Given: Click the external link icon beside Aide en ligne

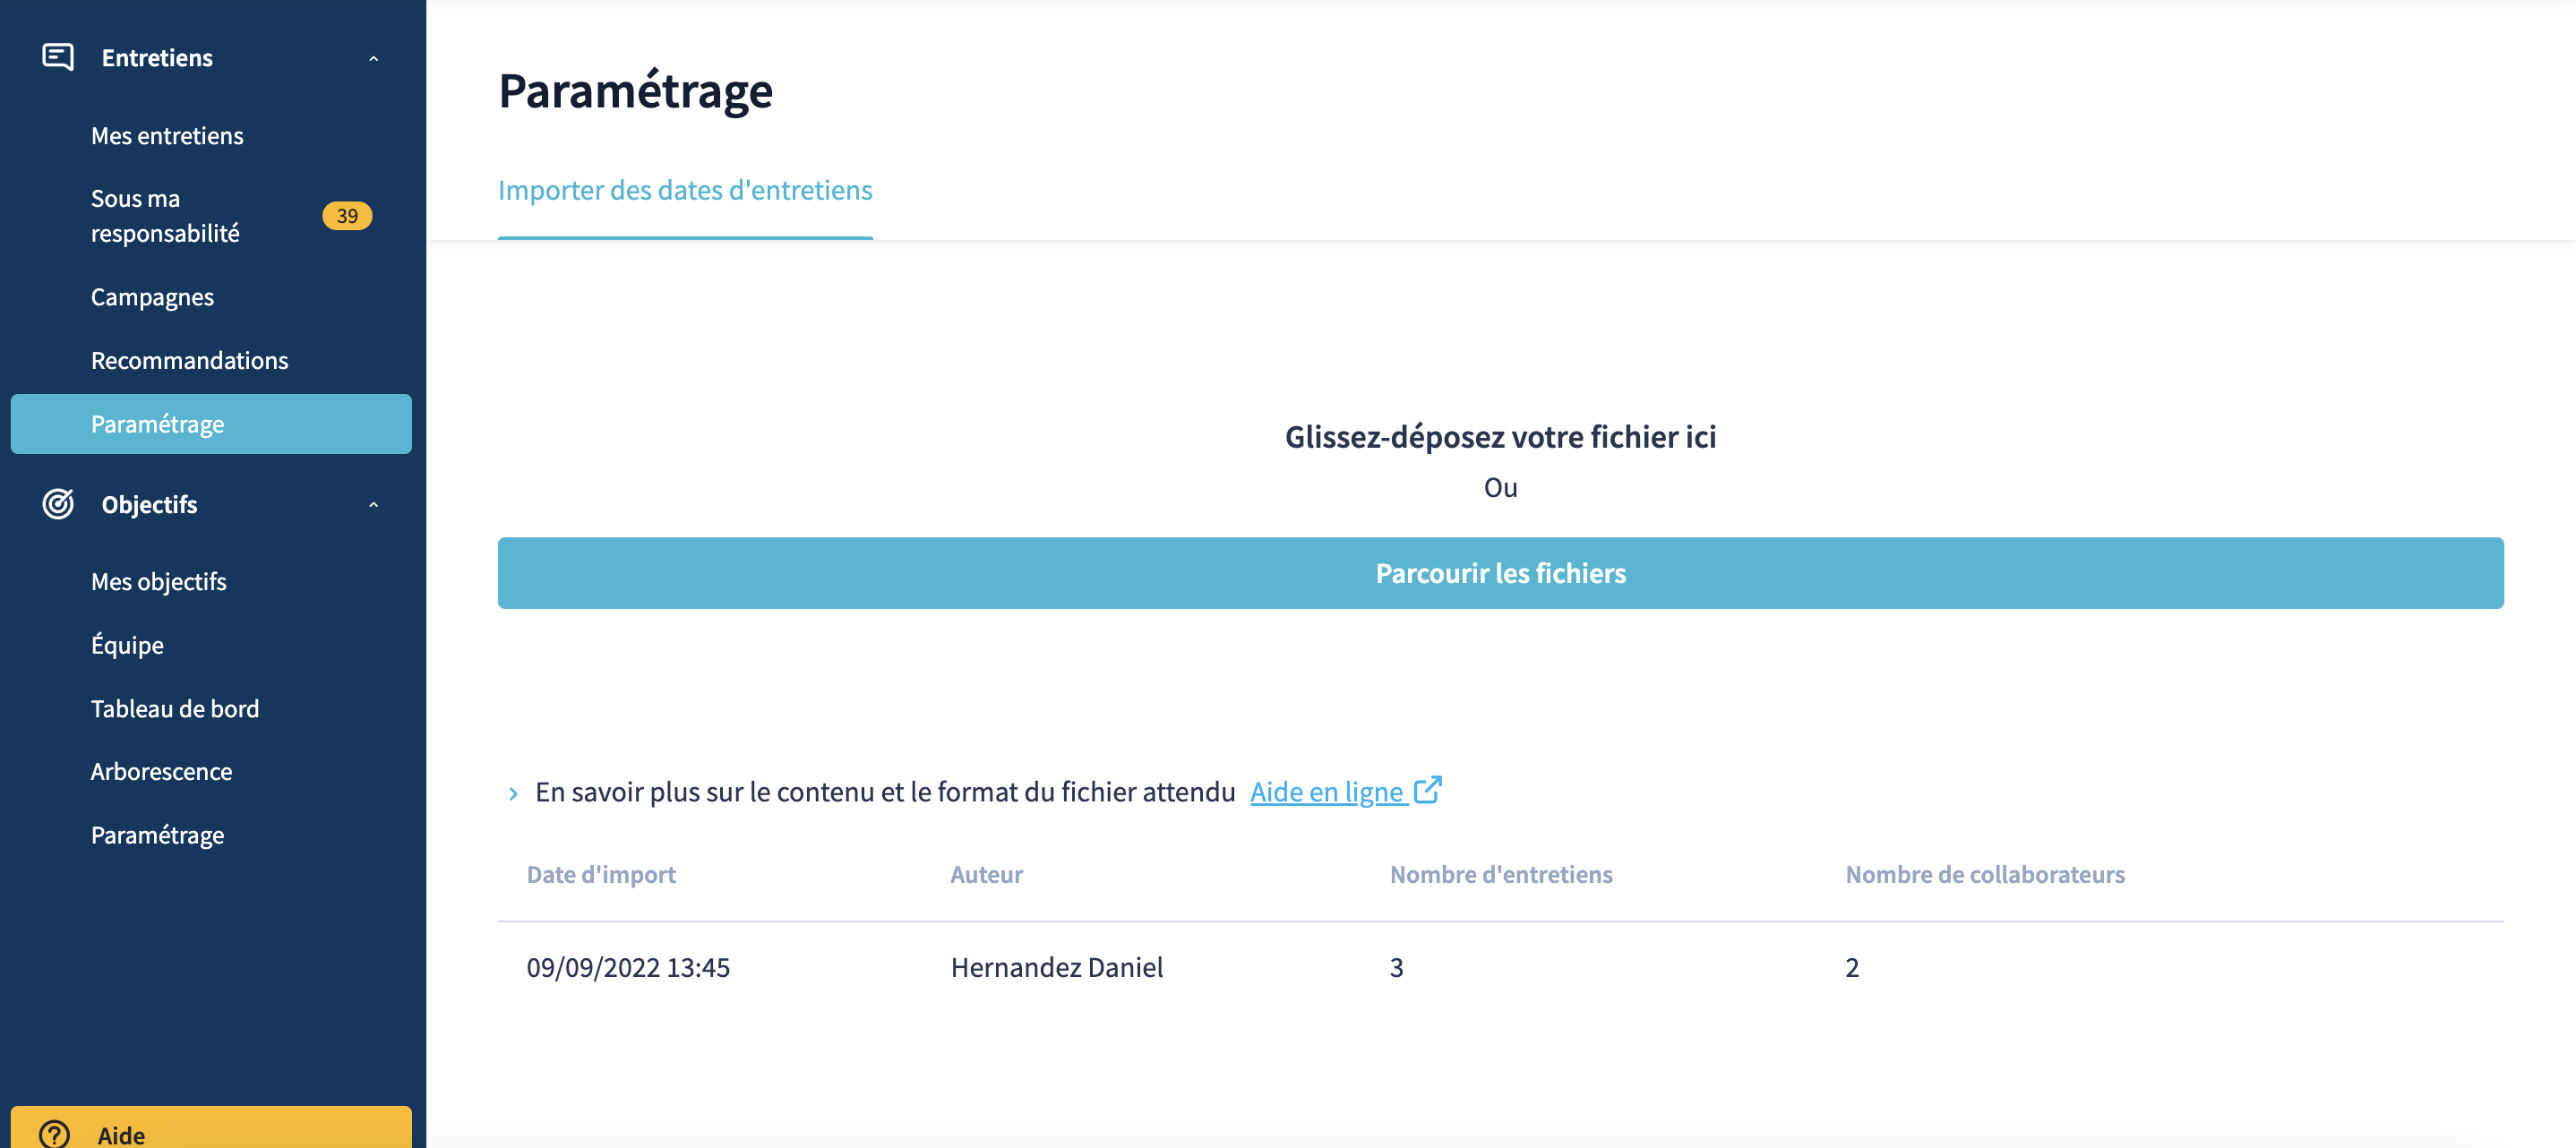Looking at the screenshot, I should (x=1427, y=790).
